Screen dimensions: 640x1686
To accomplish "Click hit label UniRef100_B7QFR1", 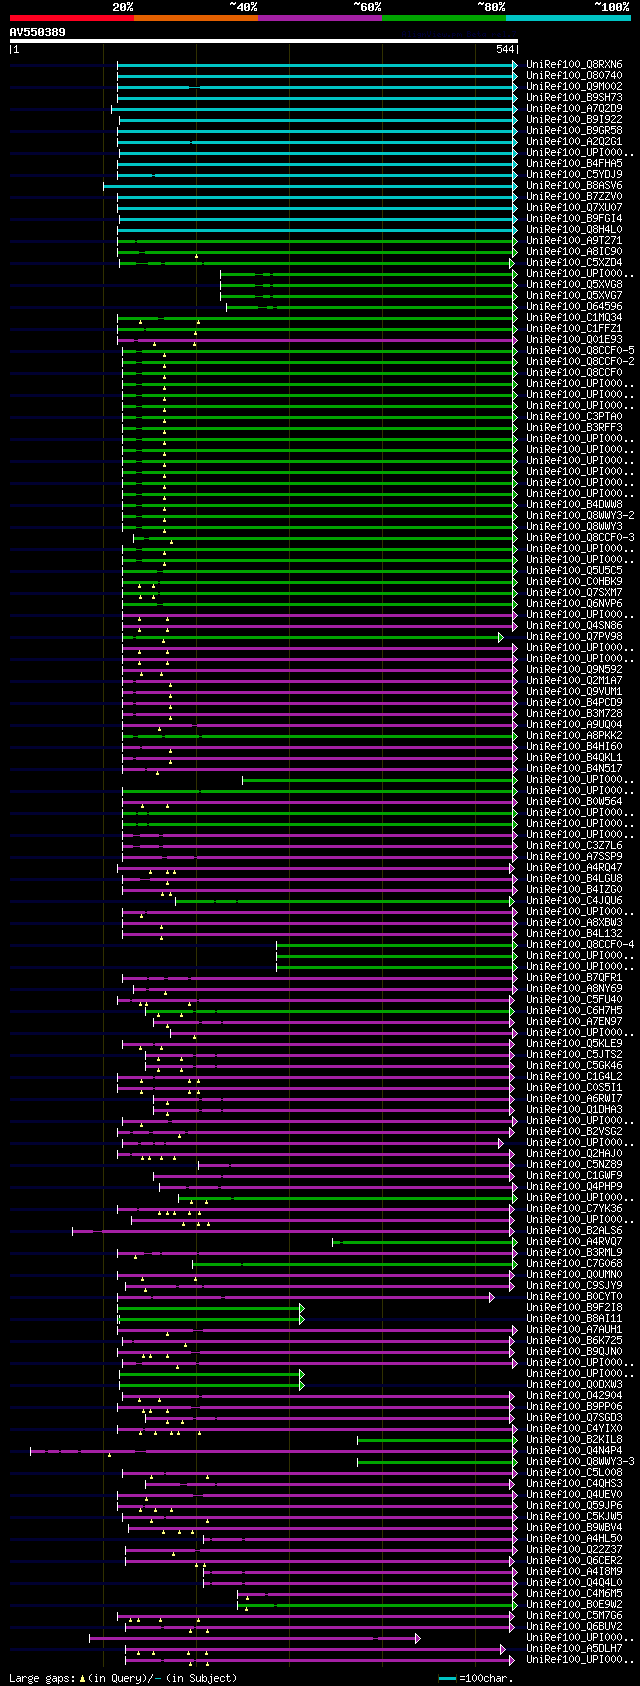I will point(574,977).
